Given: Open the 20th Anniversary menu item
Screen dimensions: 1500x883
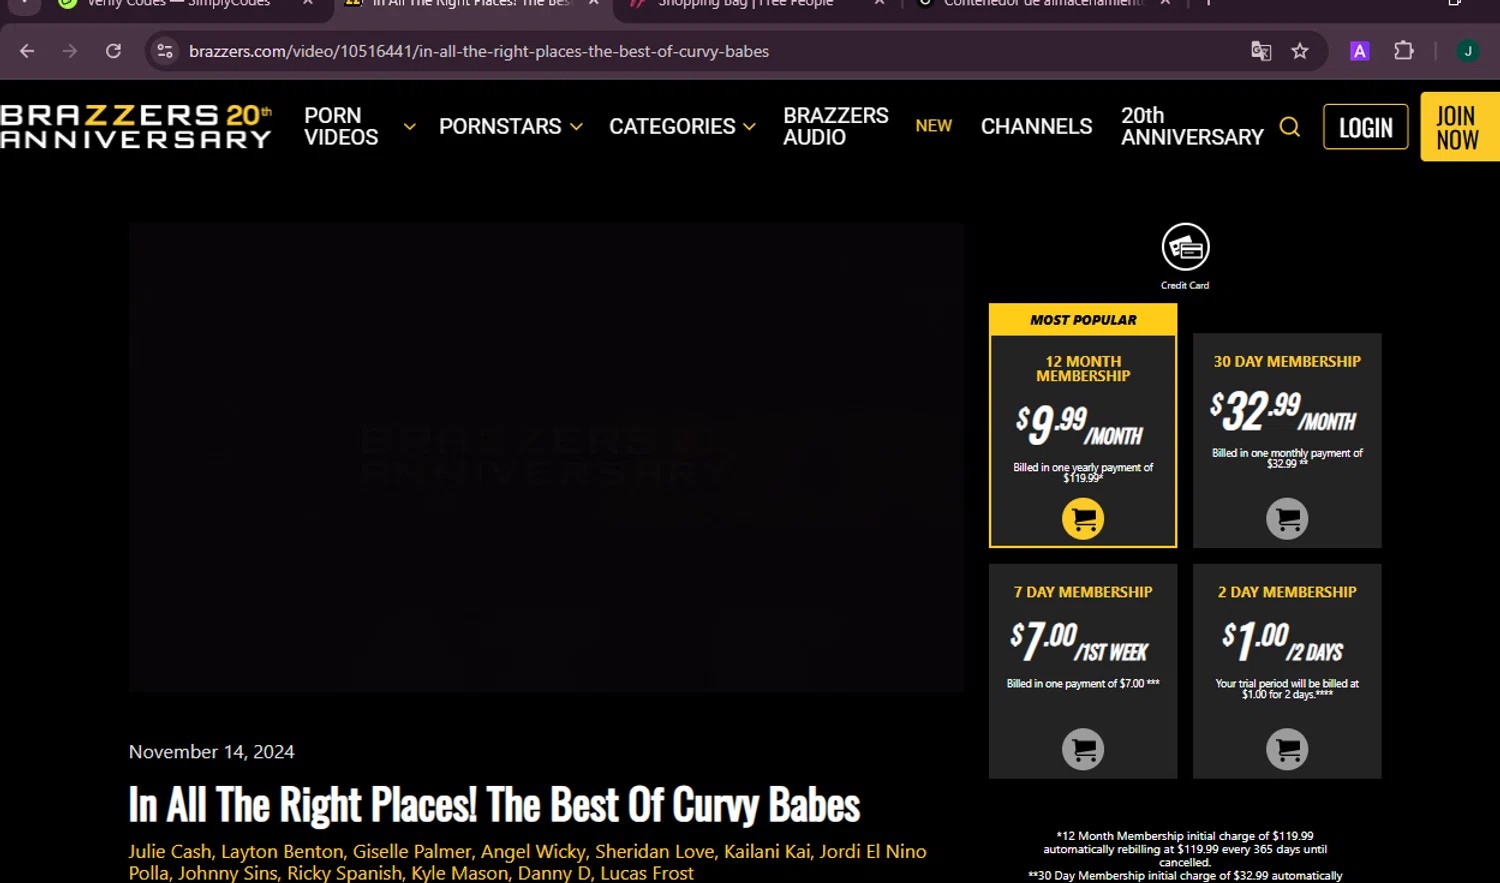Looking at the screenshot, I should pyautogui.click(x=1192, y=126).
